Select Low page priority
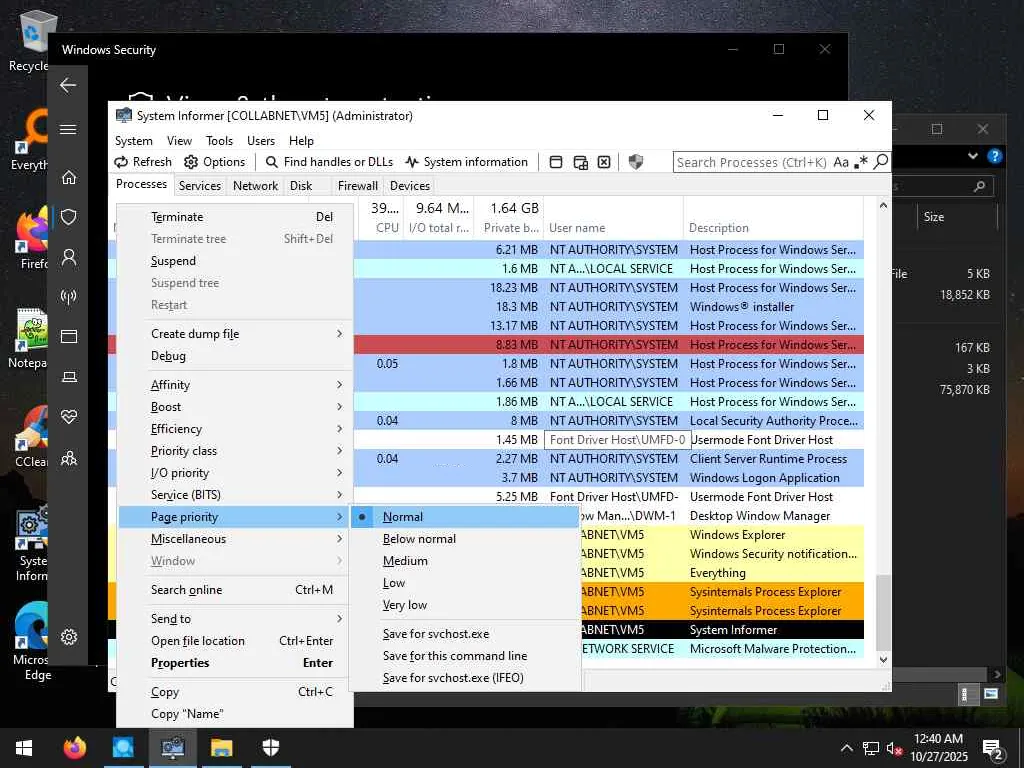This screenshot has width=1024, height=768. tap(465, 583)
